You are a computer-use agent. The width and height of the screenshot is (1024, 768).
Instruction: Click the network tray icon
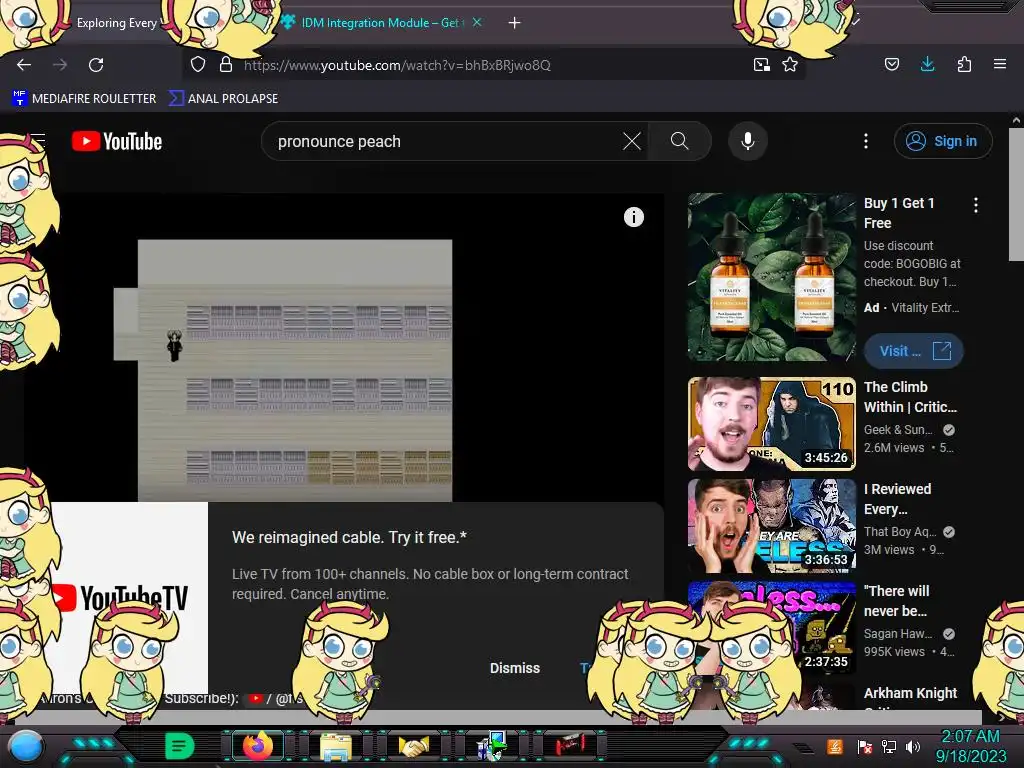click(x=888, y=746)
